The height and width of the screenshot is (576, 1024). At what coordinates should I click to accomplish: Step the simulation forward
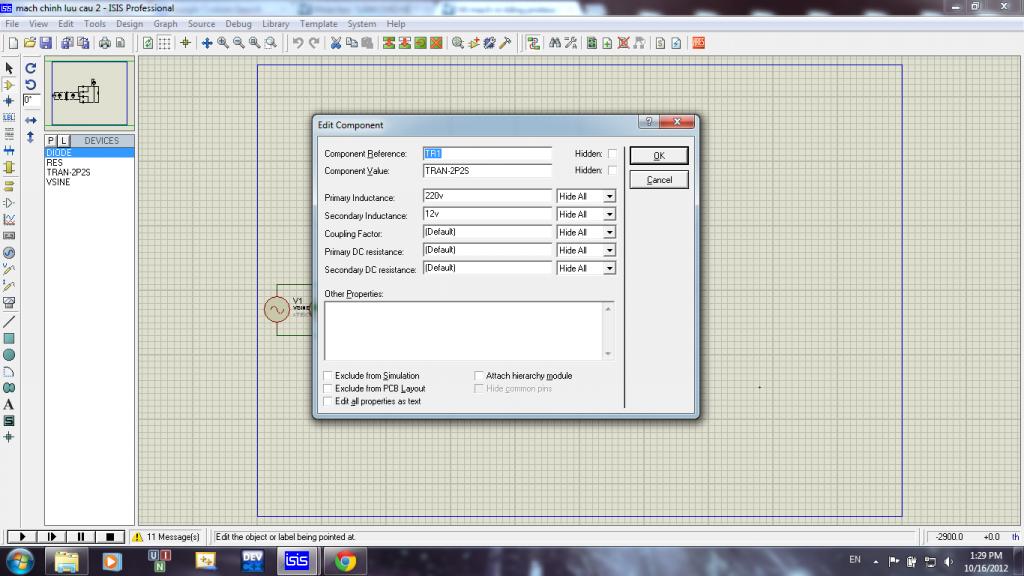pos(52,537)
